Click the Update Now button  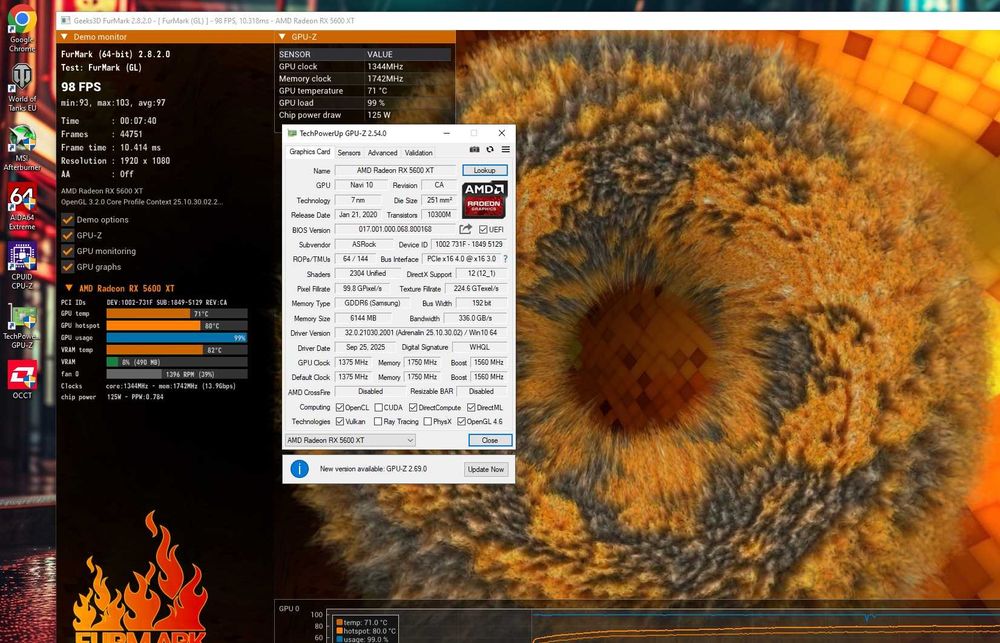(x=486, y=469)
